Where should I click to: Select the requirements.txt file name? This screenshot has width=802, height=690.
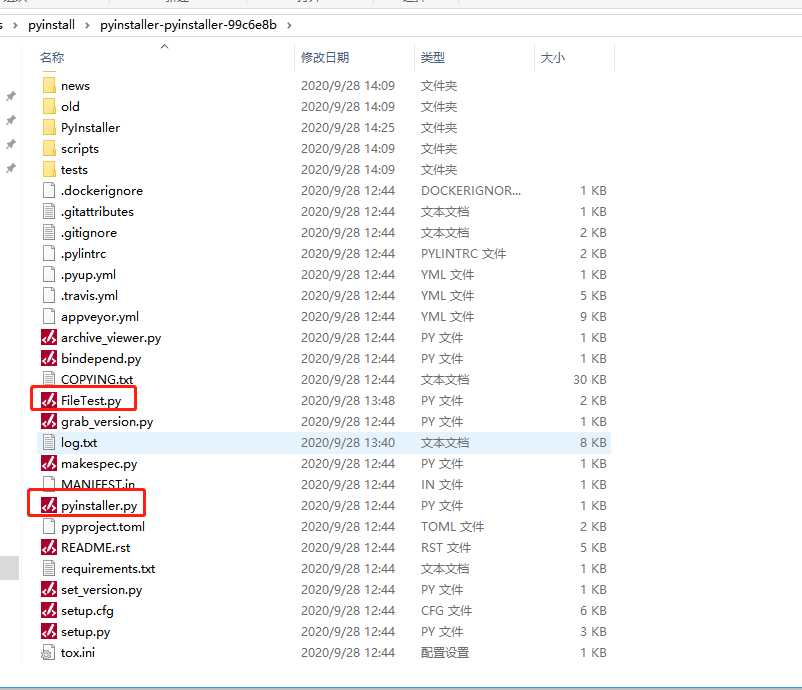(x=108, y=569)
